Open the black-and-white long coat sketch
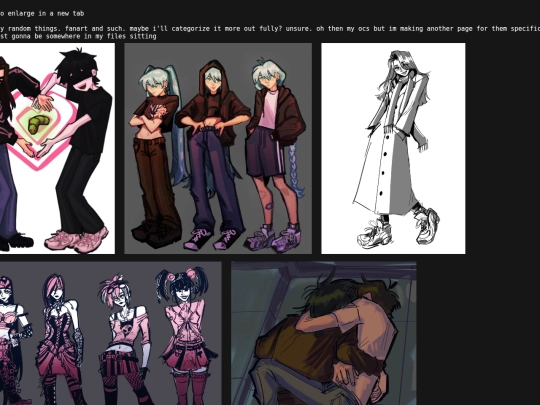Image resolution: width=540 pixels, height=405 pixels. [x=393, y=148]
